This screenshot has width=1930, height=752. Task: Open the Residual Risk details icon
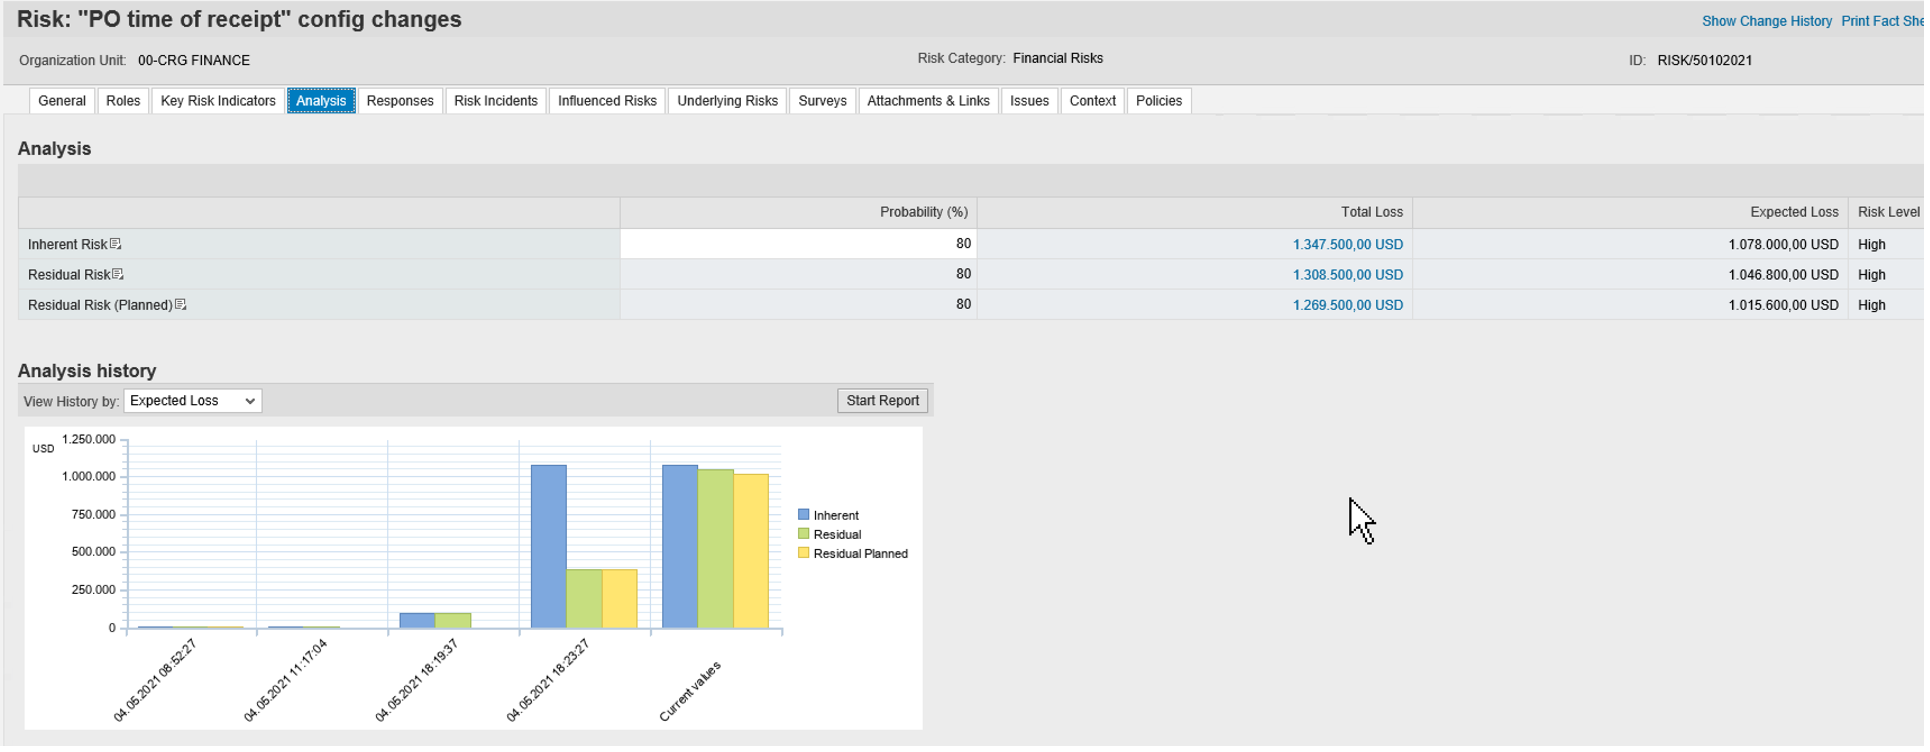pos(118,274)
